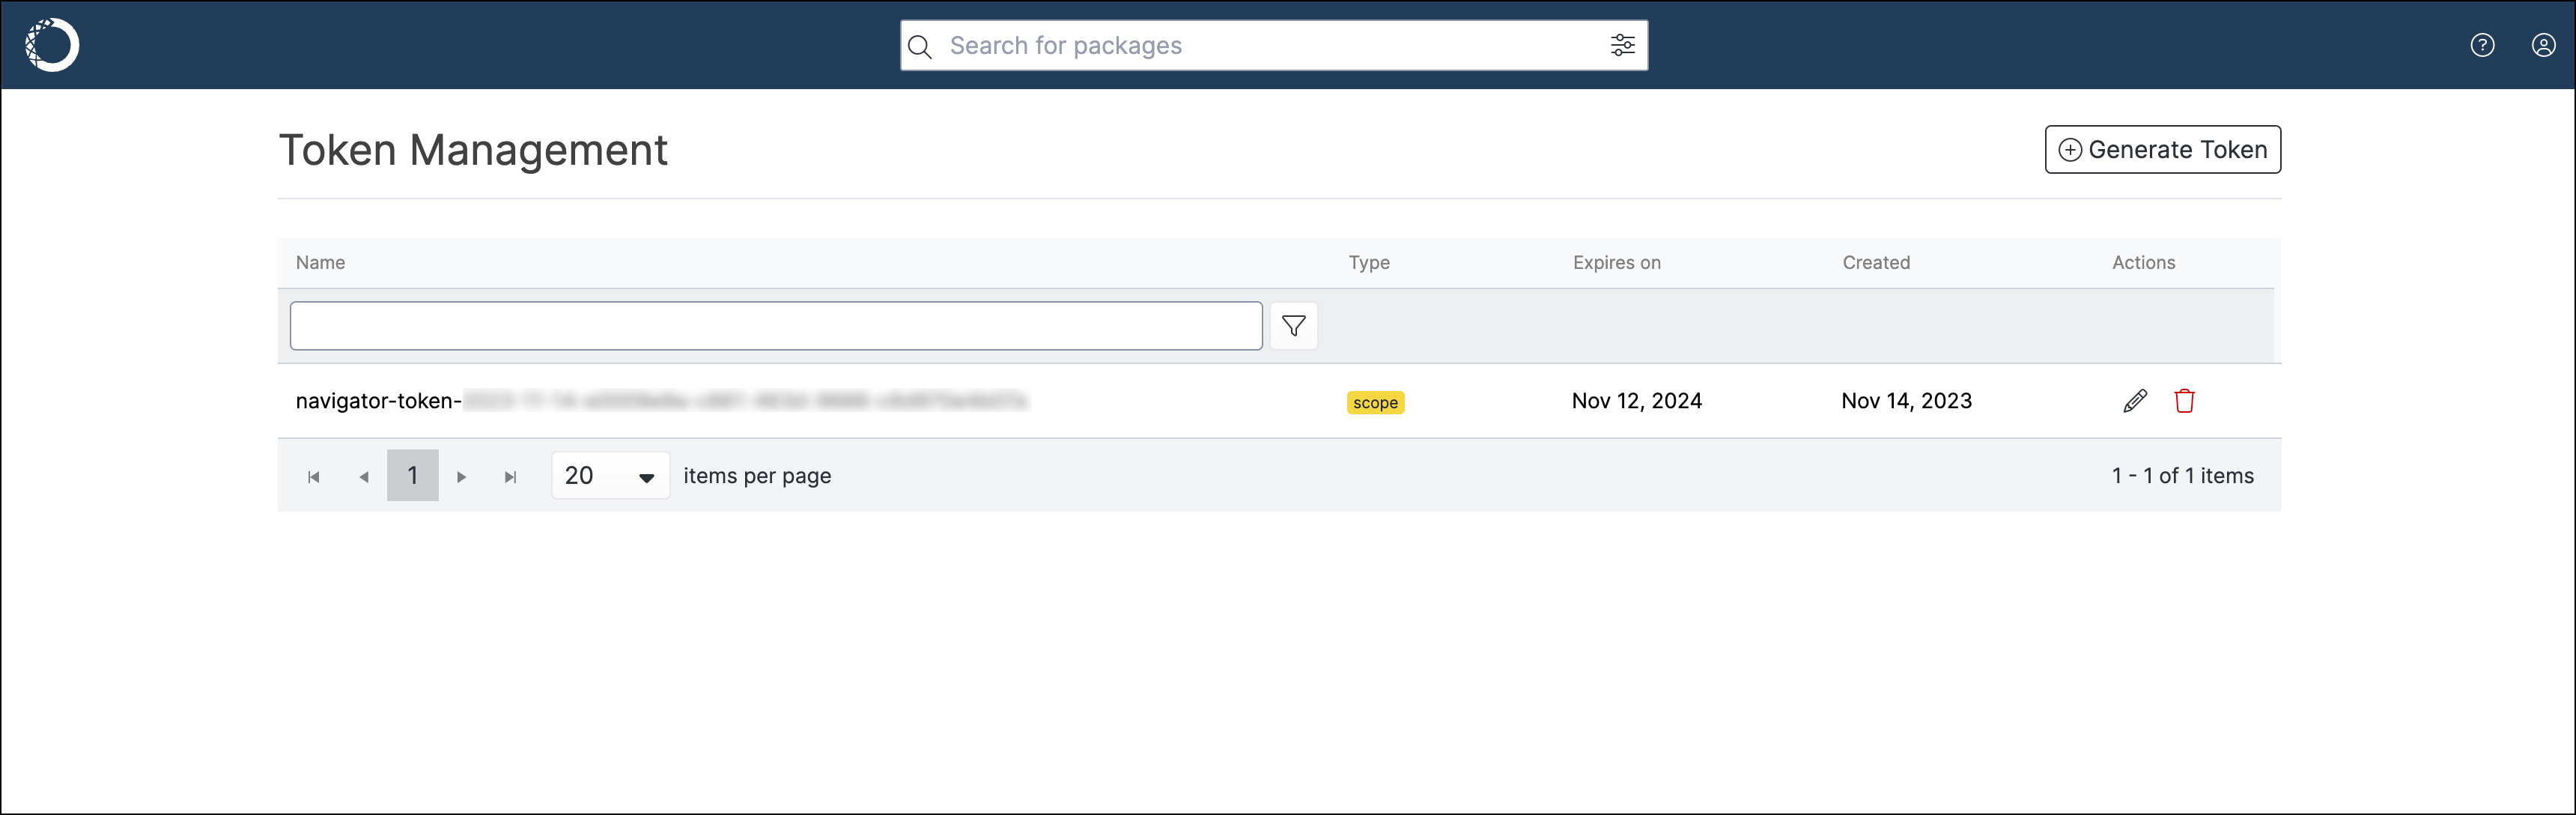Focus the Search for packages field
The image size is (2576, 815).
pos(1273,45)
